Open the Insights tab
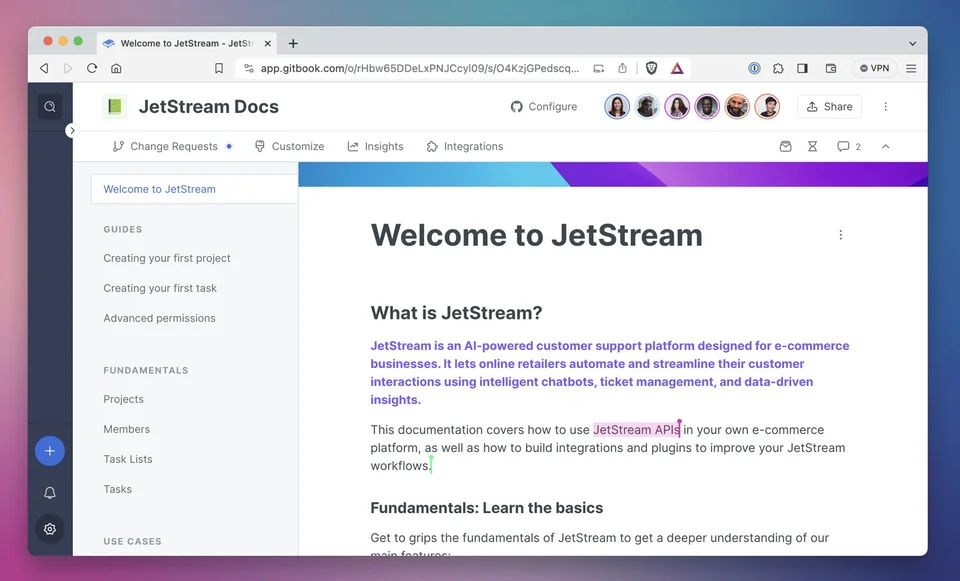The width and height of the screenshot is (960, 581). pyautogui.click(x=375, y=146)
